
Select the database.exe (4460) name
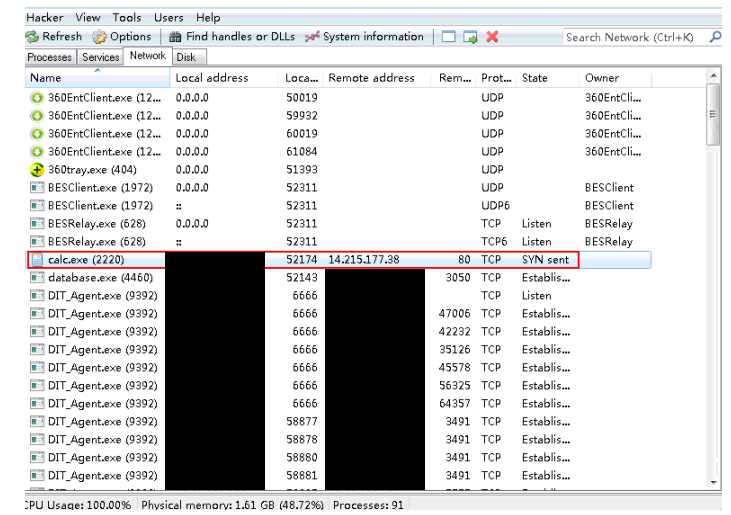pos(100,278)
